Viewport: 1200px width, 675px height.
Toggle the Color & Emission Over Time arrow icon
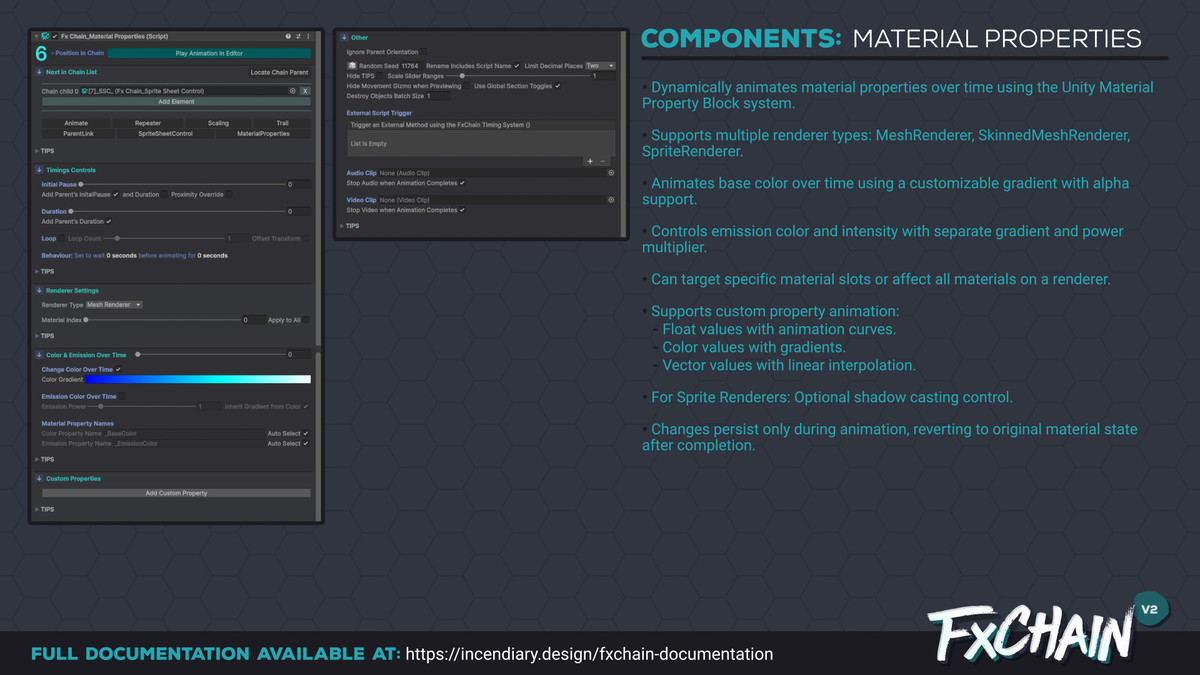click(39, 355)
